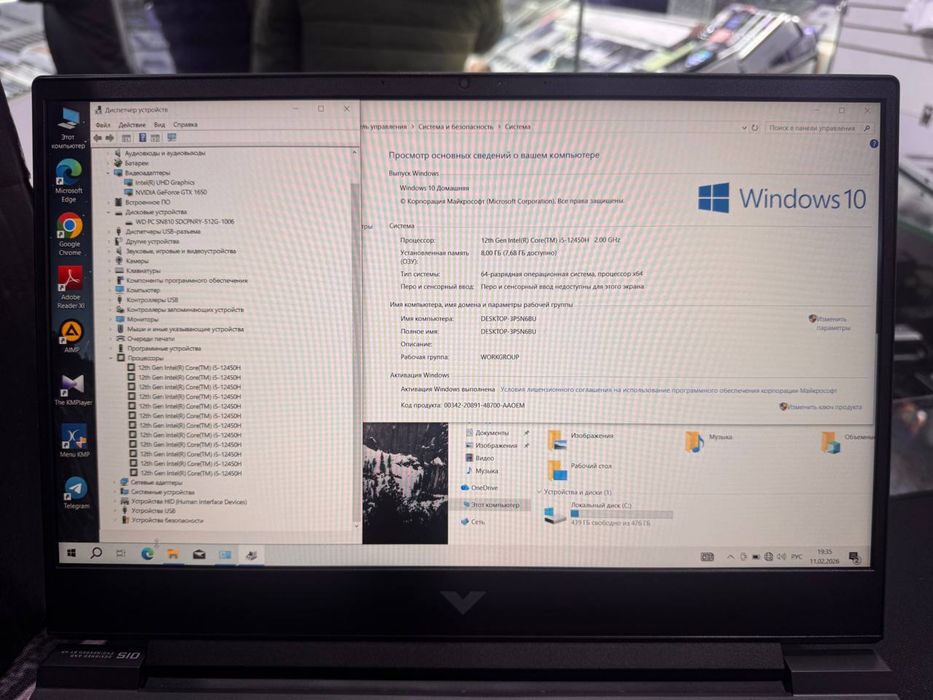Screen dimensions: 933x700
Task: Click the taskbar search magnifier
Action: coord(96,553)
